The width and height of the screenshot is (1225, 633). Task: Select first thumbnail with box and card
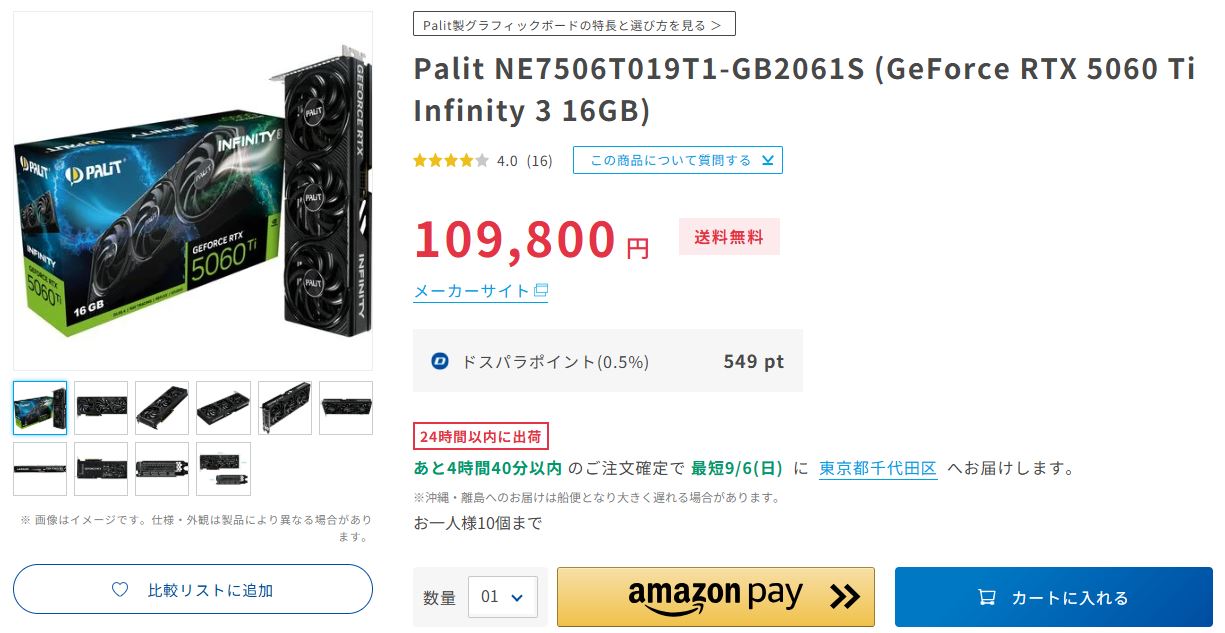click(x=40, y=407)
